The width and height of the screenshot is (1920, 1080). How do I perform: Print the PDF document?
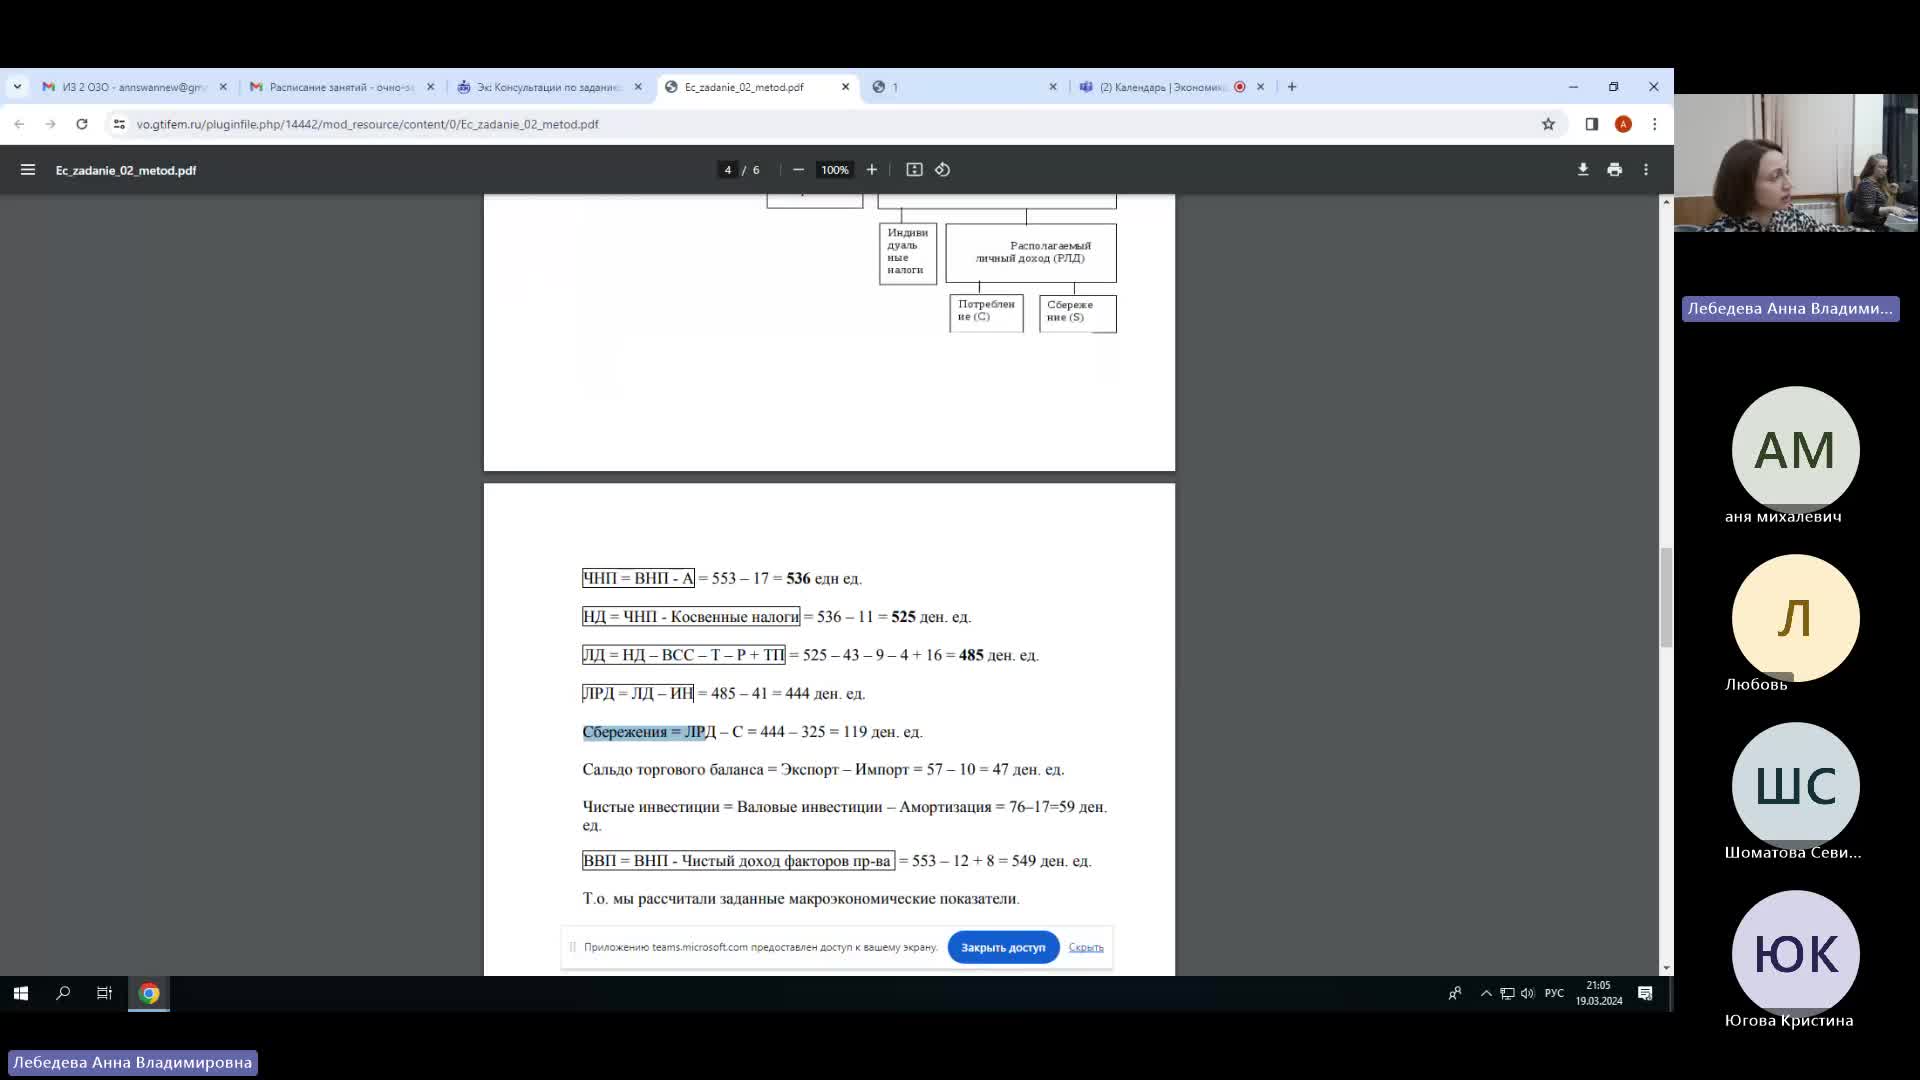tap(1614, 170)
